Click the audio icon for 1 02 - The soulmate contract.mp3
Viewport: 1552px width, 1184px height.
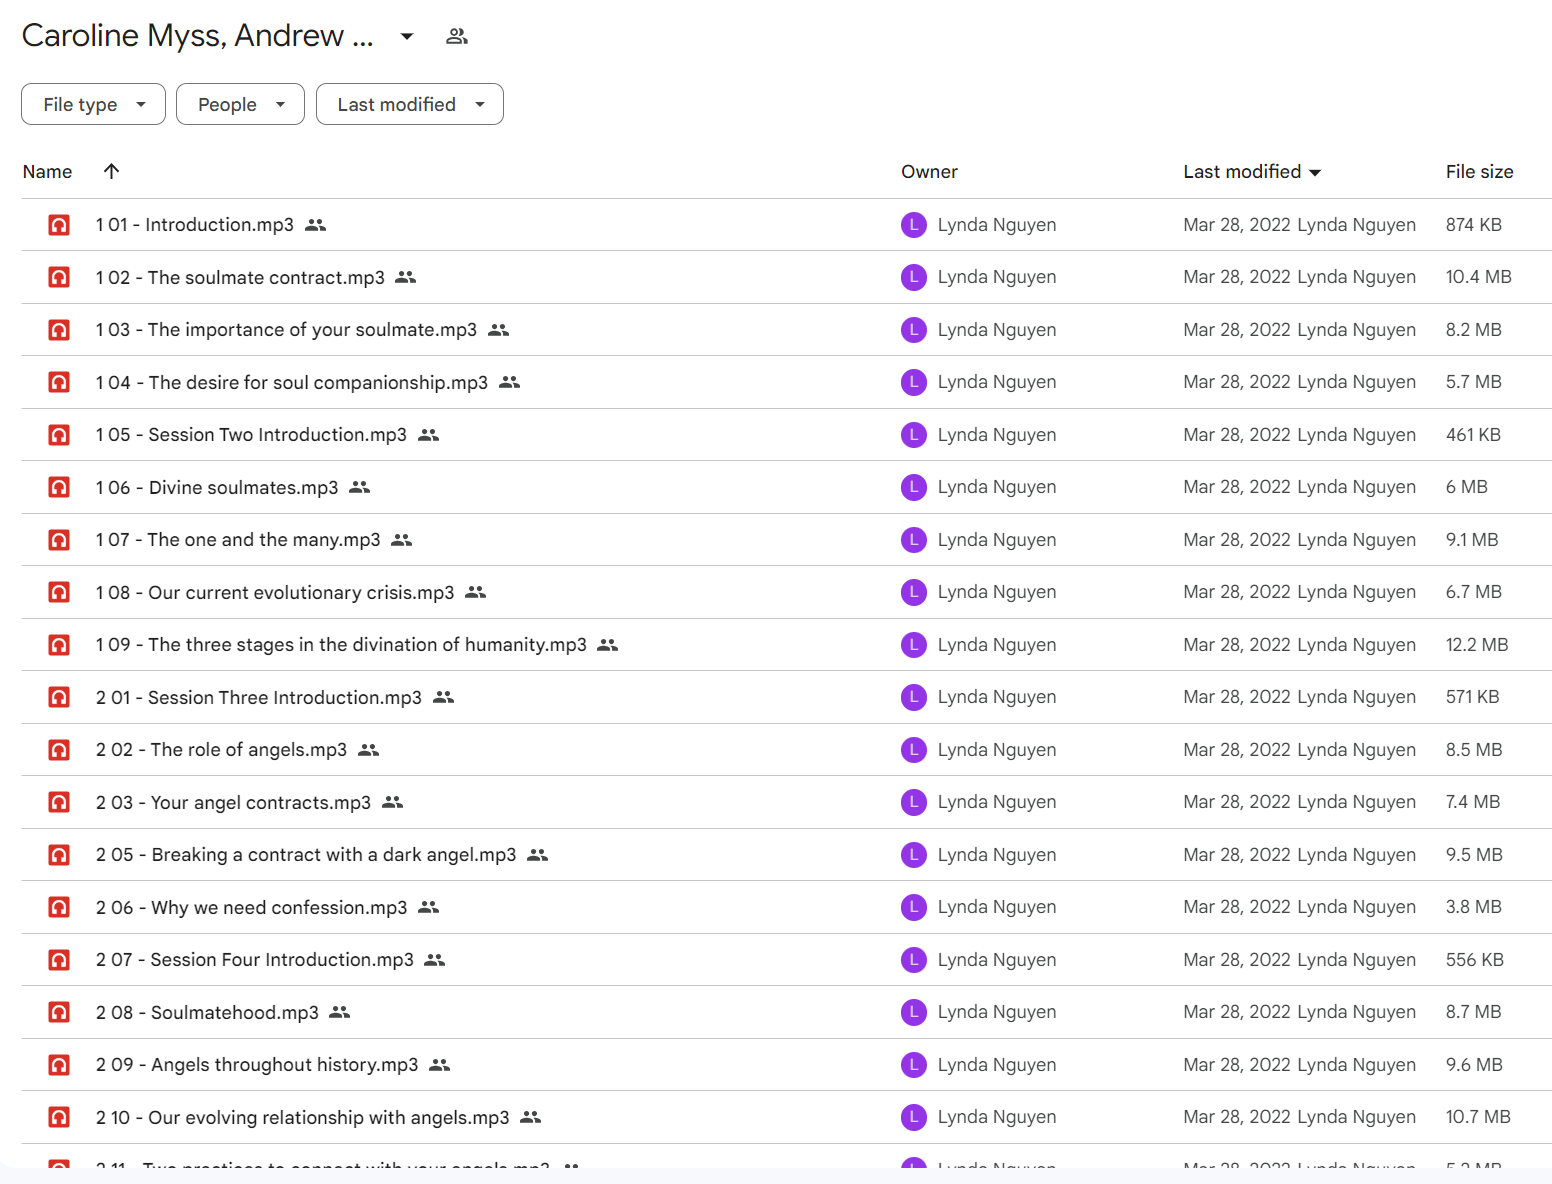[59, 277]
